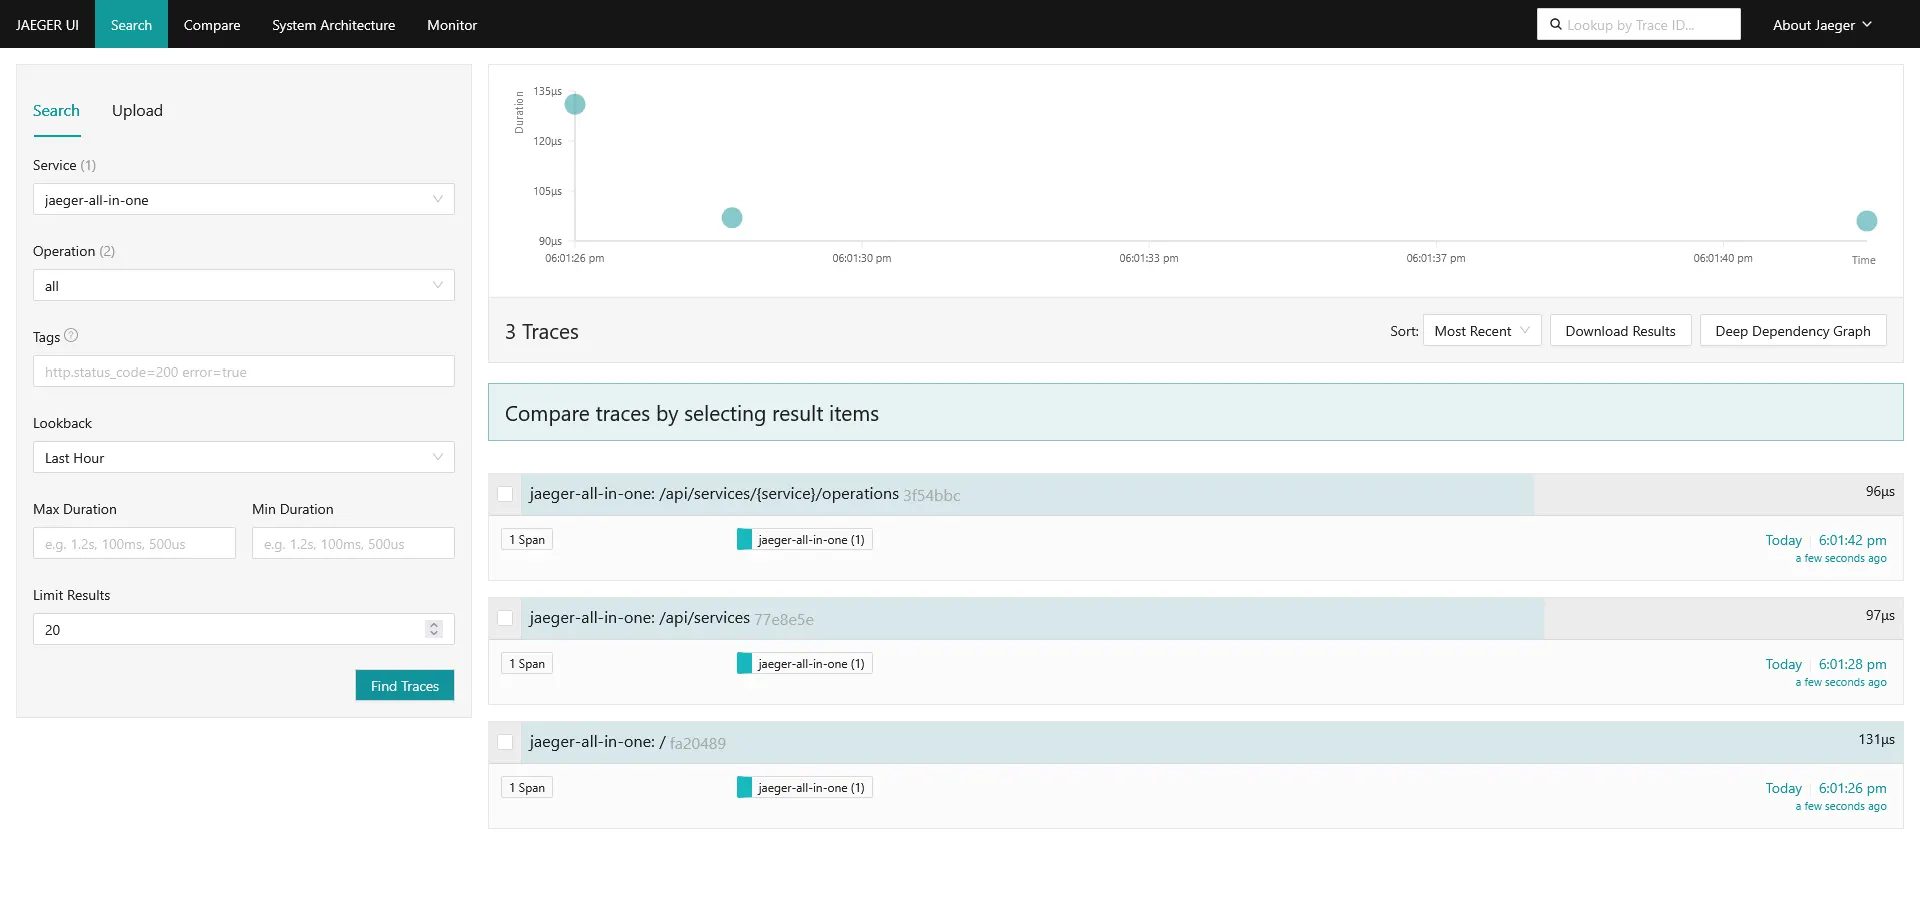Open System Architecture in the top navigation
Screen dimensions: 1920x919
click(333, 25)
